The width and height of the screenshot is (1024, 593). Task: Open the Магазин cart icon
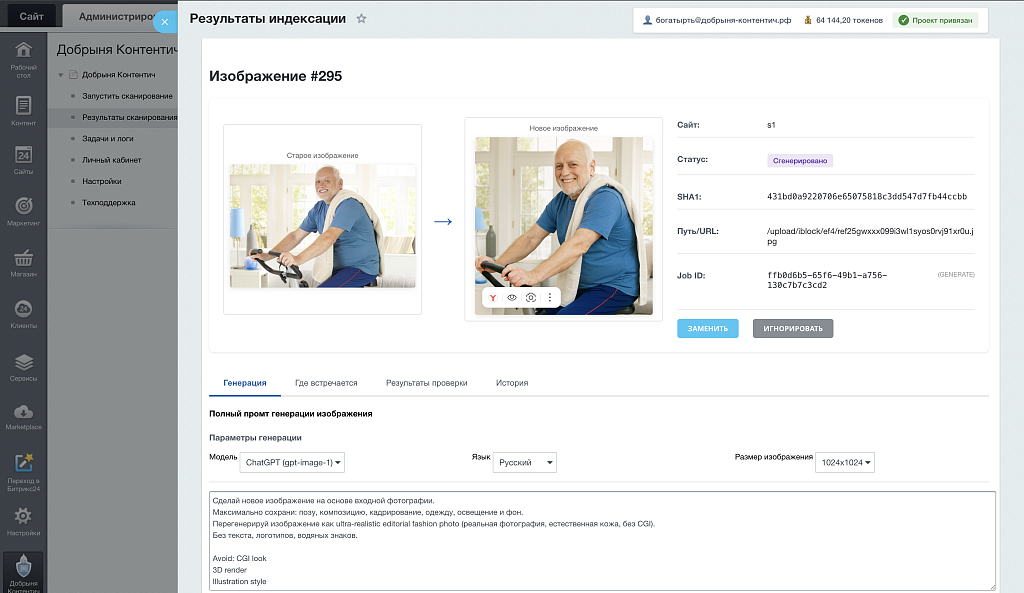click(x=24, y=260)
